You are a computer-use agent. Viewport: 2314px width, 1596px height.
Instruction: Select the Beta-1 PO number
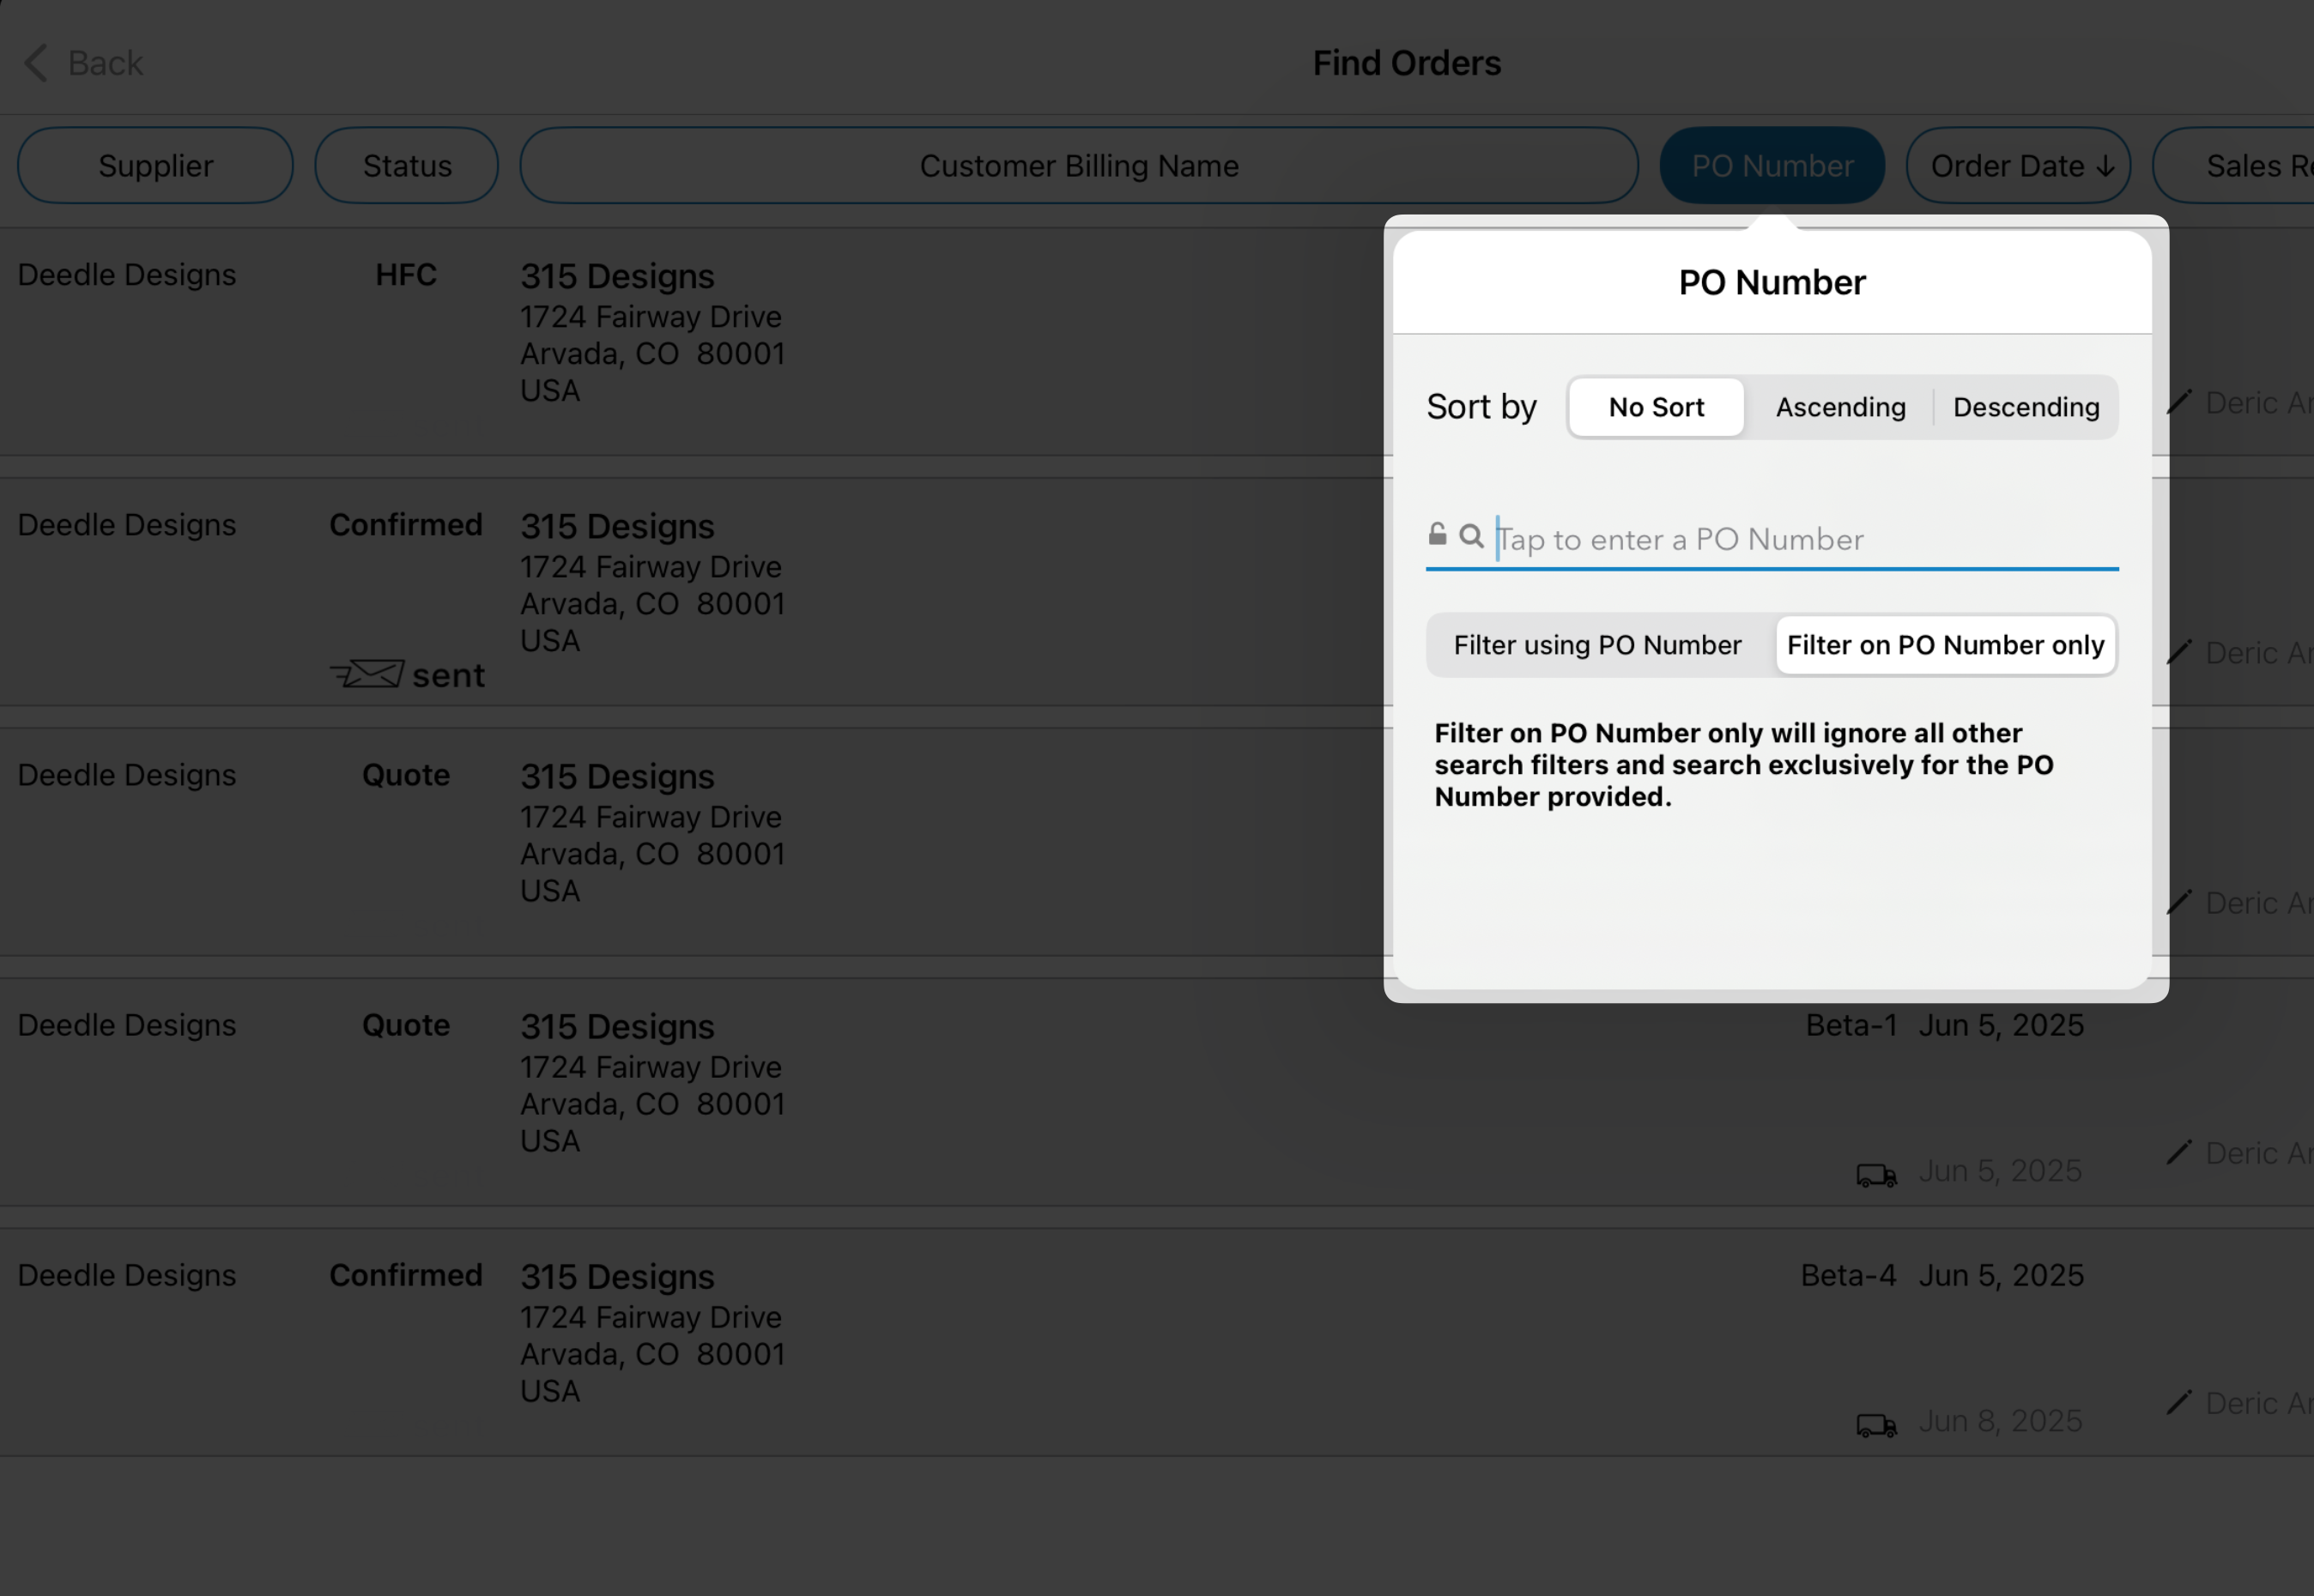tap(1851, 1025)
